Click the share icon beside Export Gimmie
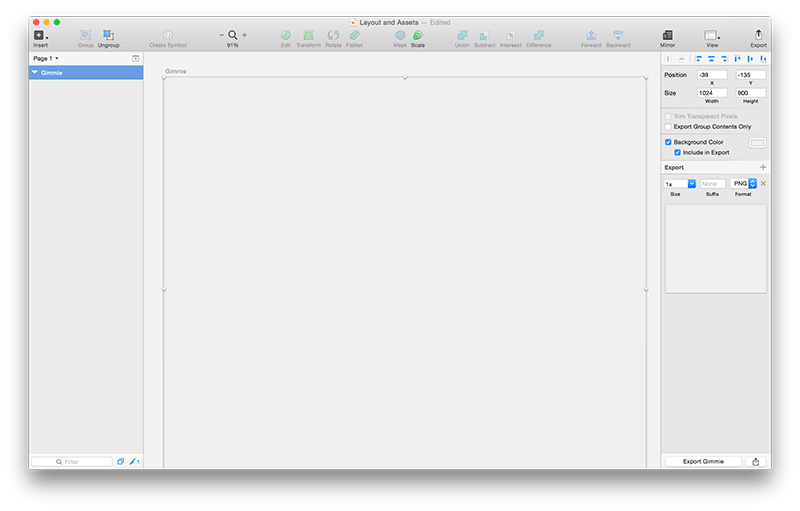 point(756,461)
